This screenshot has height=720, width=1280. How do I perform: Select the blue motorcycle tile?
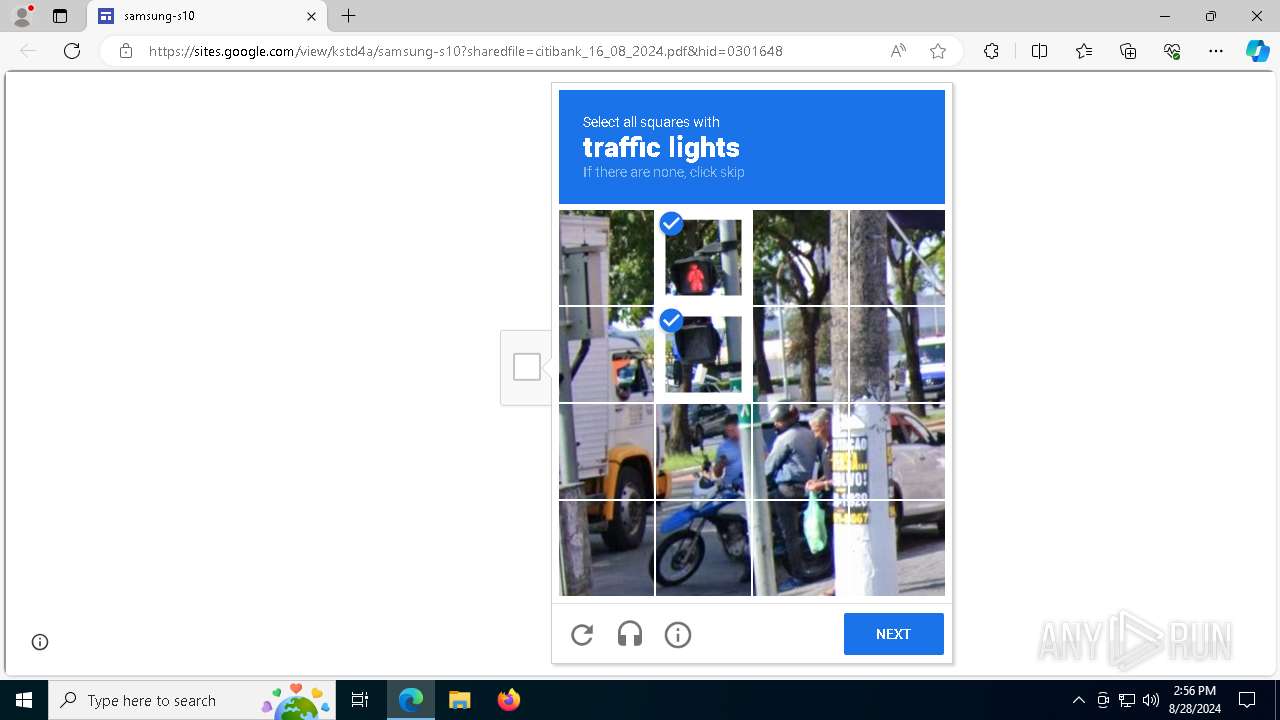tap(704, 548)
